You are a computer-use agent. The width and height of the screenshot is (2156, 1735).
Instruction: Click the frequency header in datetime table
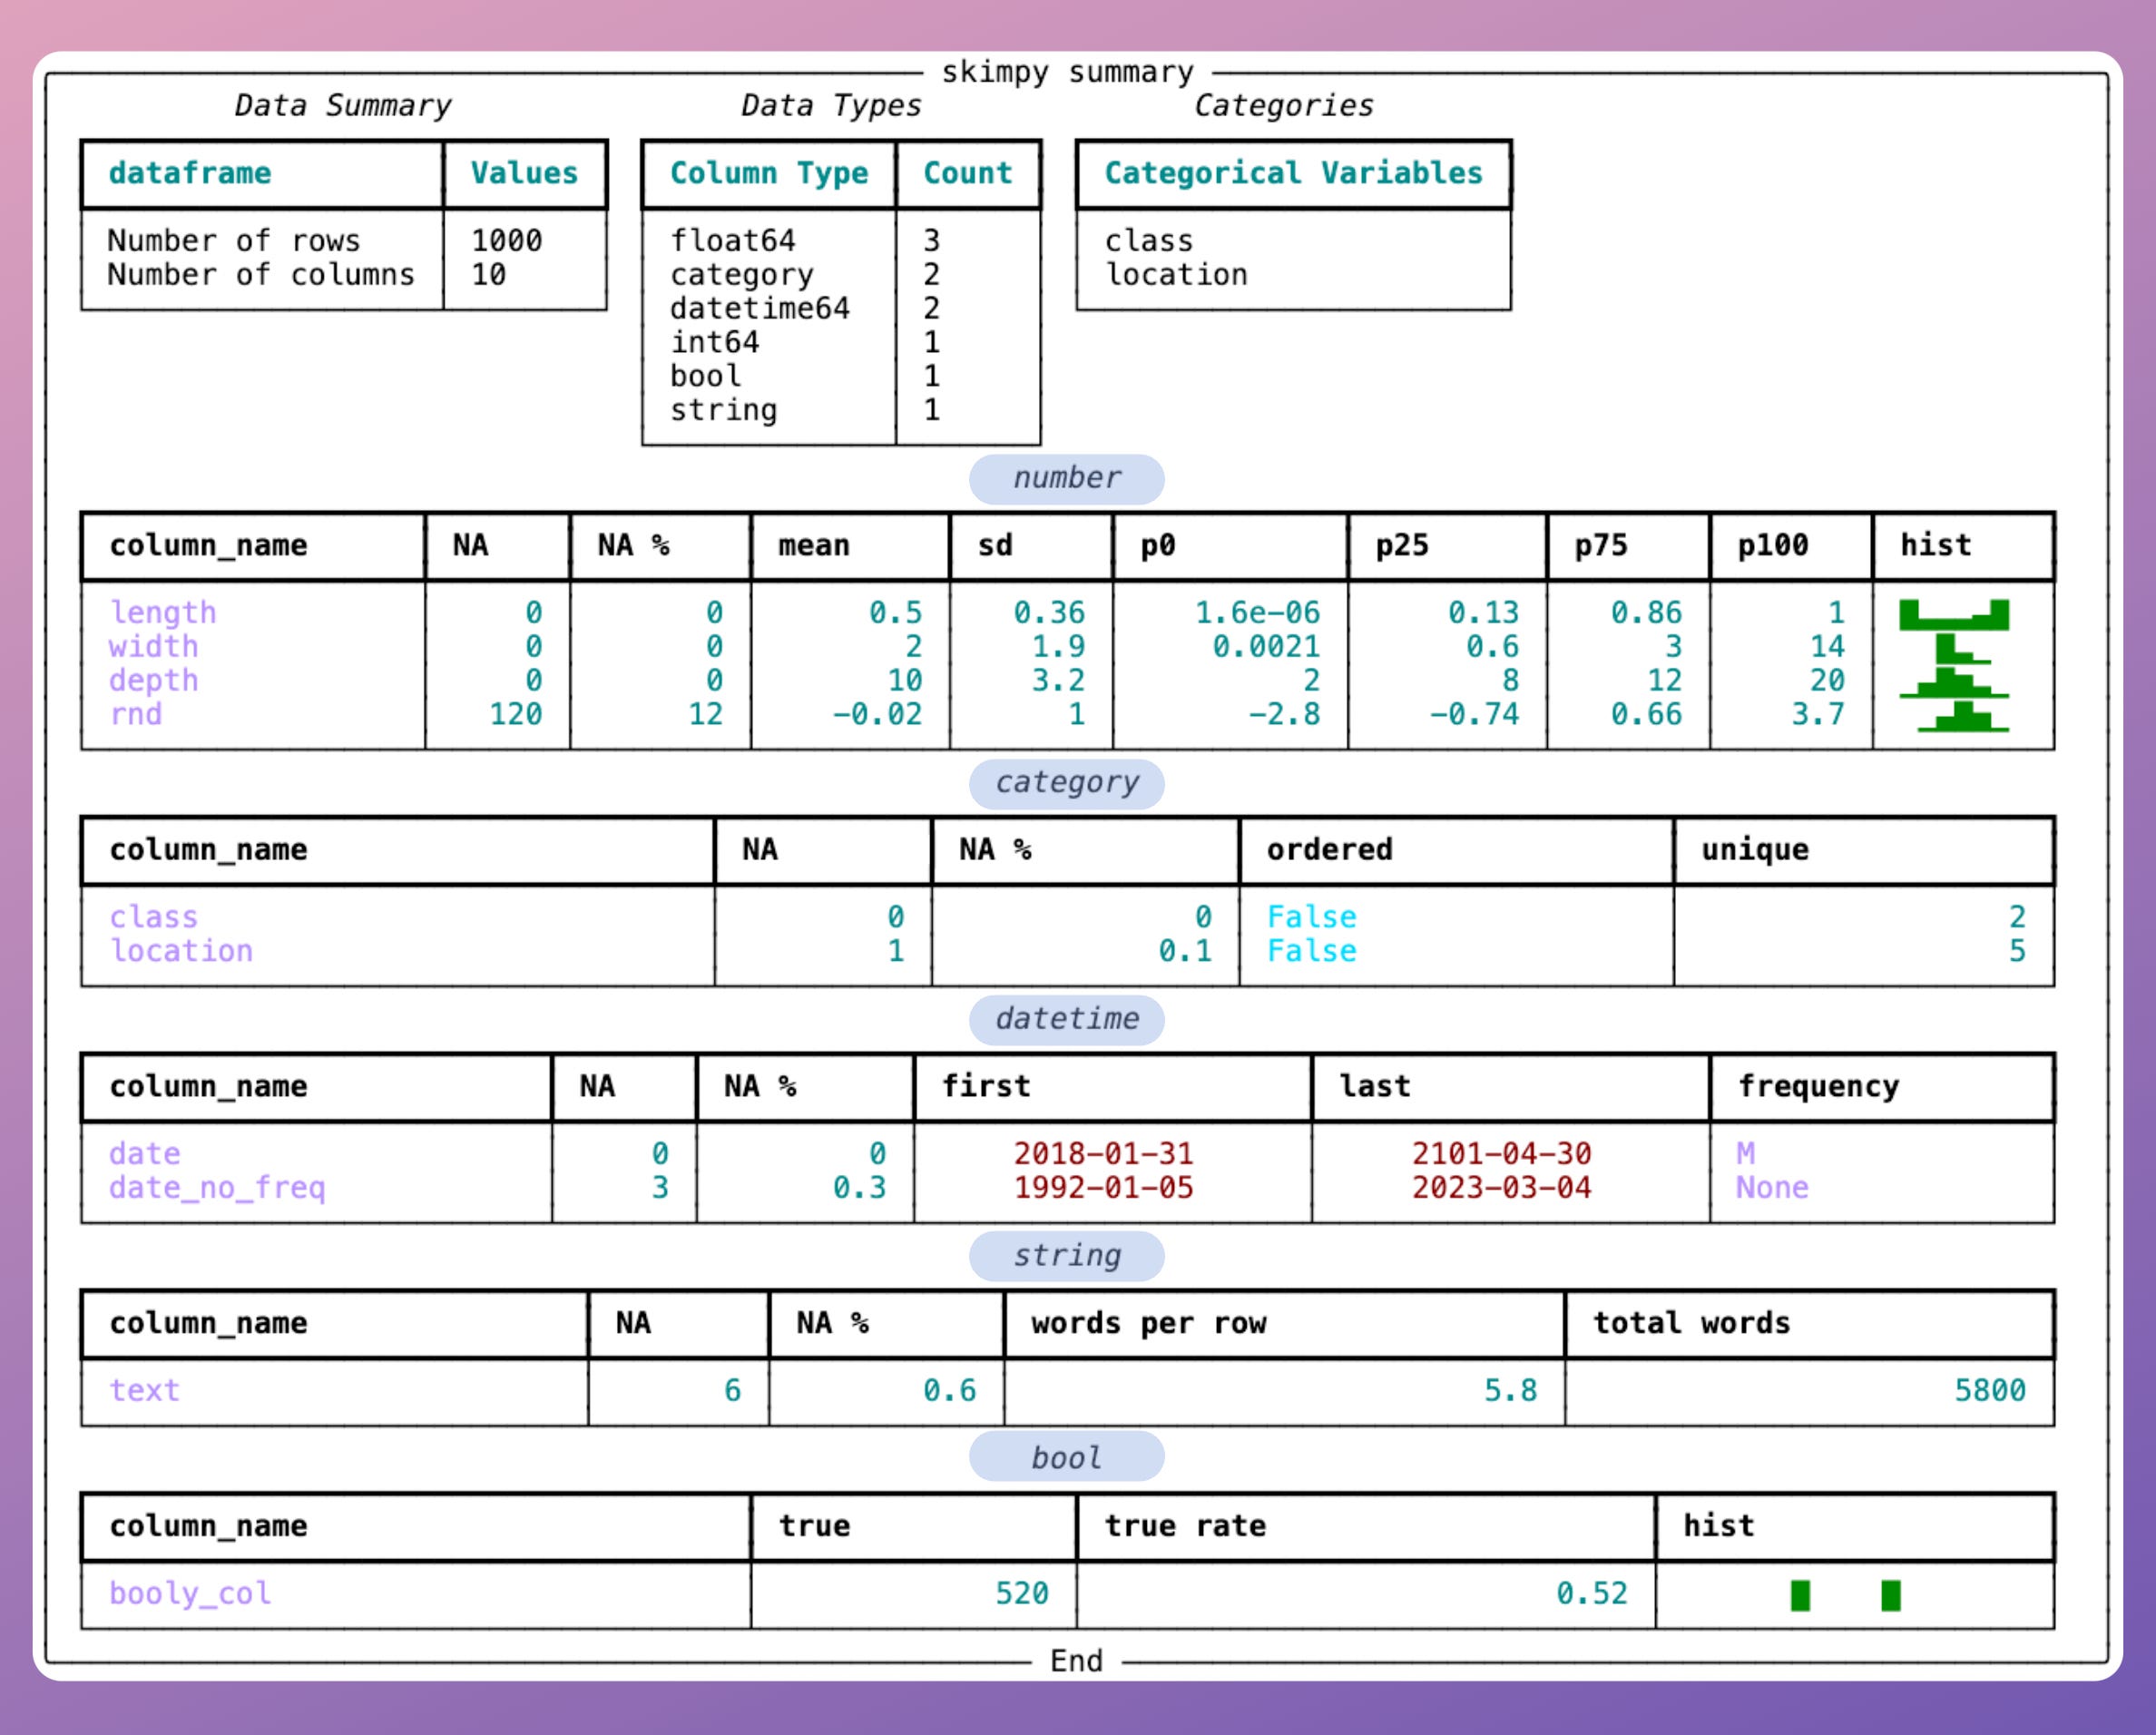coord(1818,1087)
